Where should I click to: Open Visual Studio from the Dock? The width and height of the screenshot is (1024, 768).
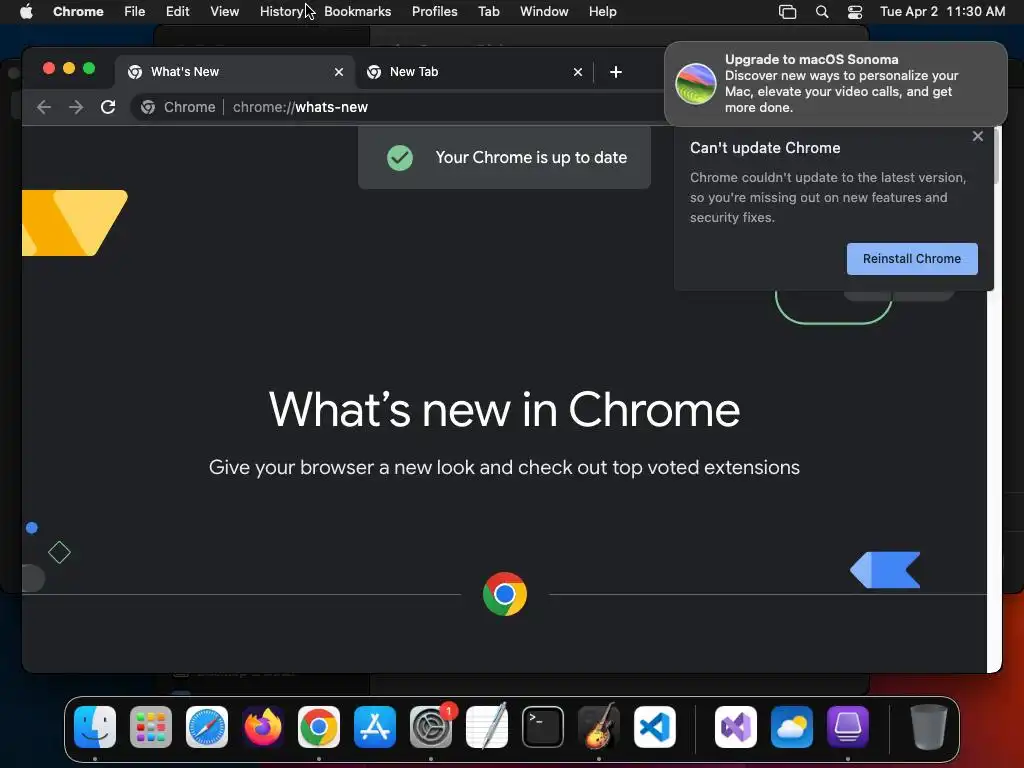coord(736,727)
